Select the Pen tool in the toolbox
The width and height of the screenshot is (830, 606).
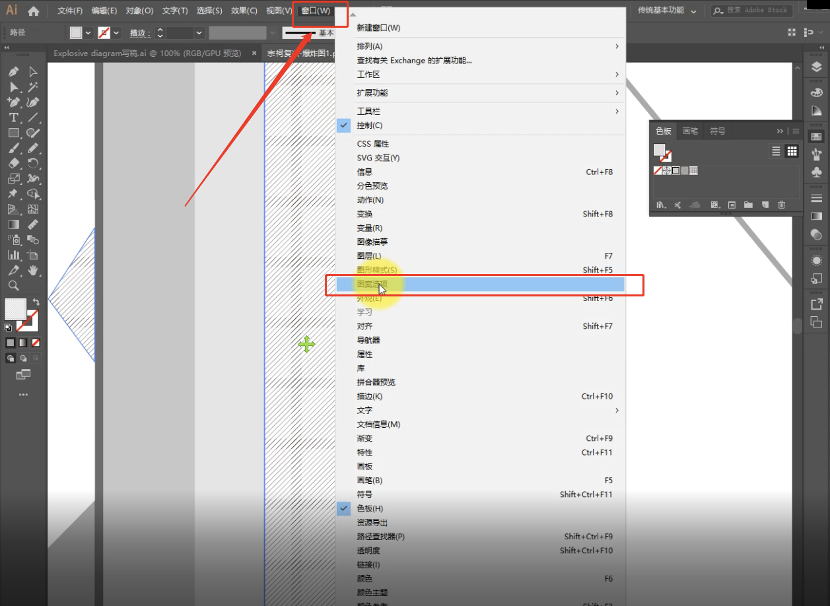[13, 71]
